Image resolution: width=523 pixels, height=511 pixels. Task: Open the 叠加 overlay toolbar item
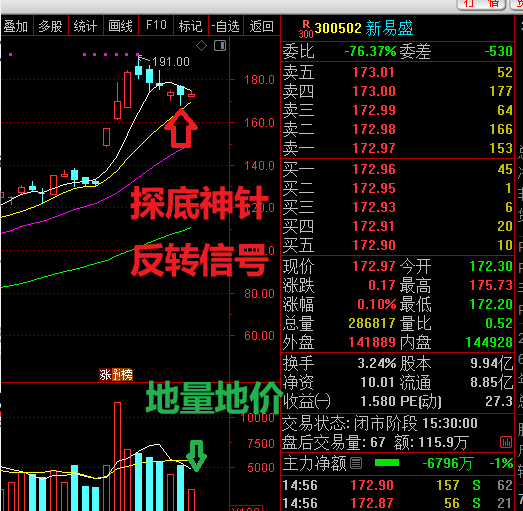pyautogui.click(x=16, y=26)
